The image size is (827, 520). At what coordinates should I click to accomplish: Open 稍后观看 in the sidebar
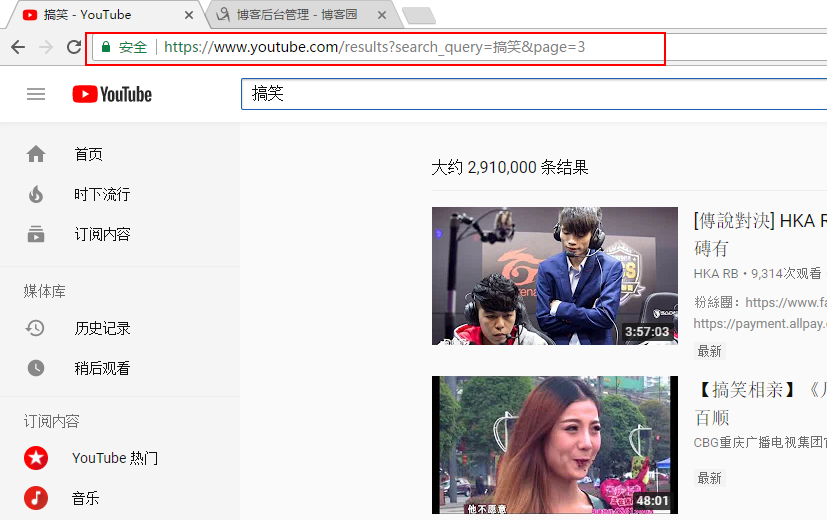click(x=102, y=368)
